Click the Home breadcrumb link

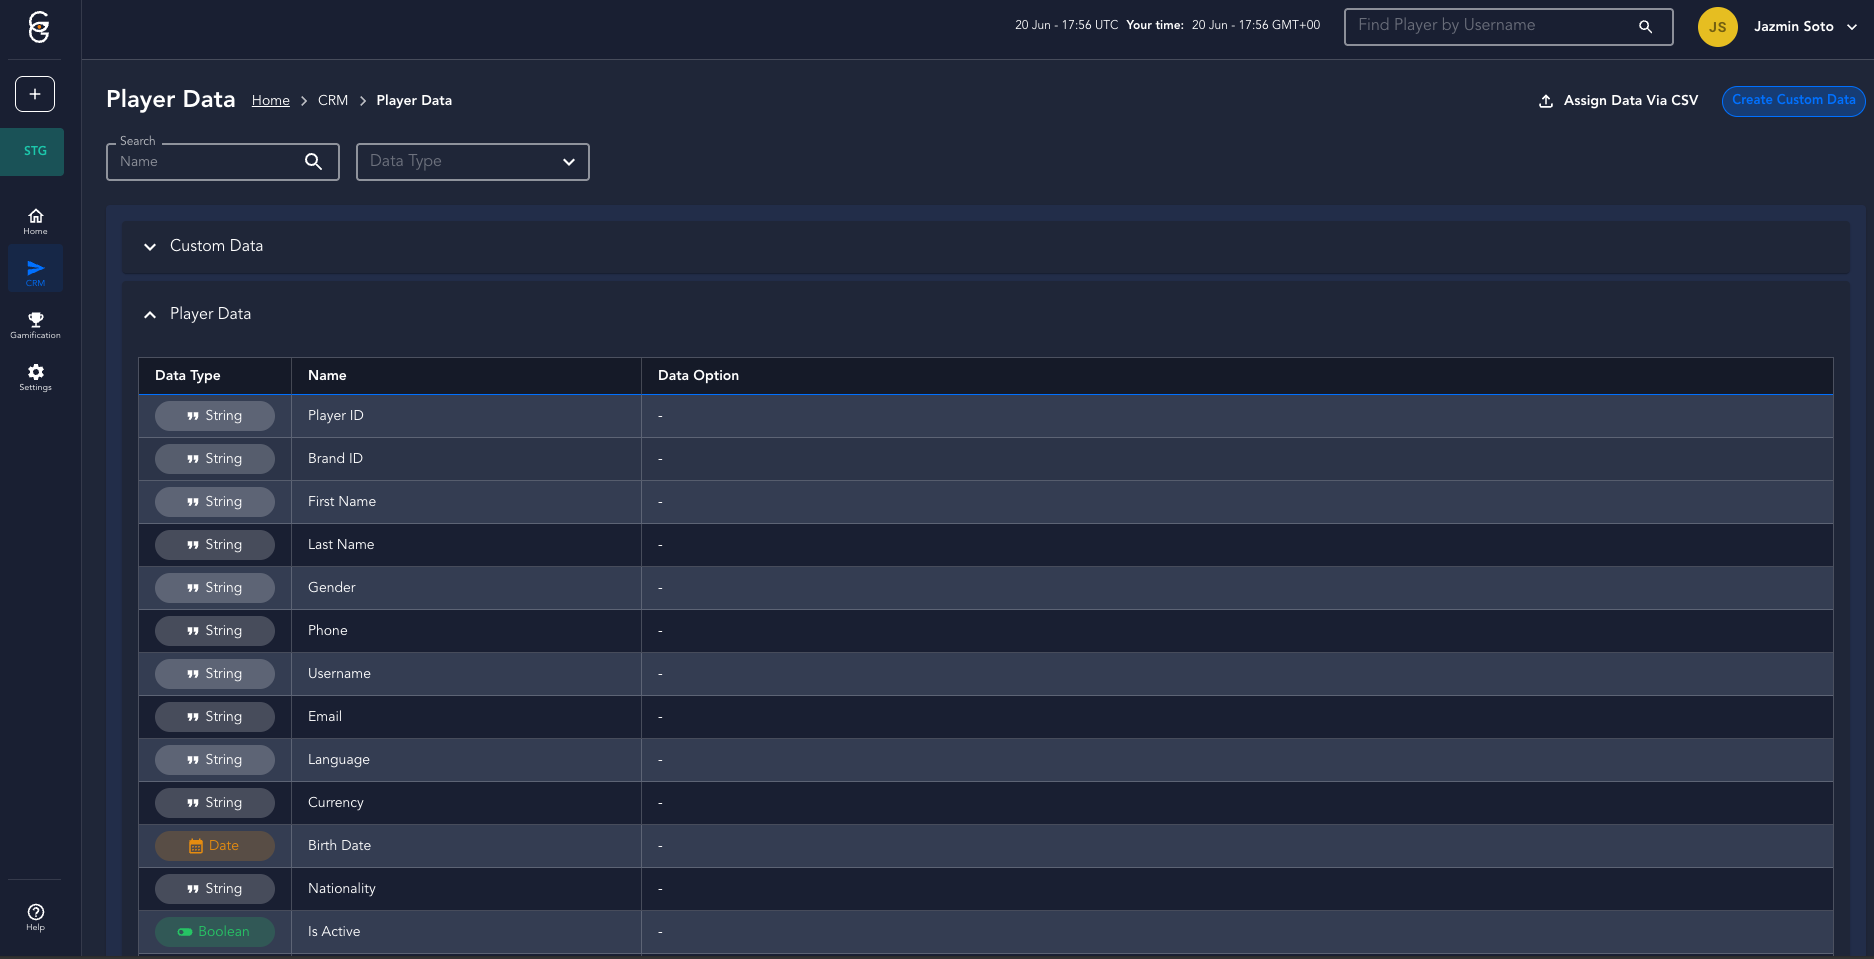tap(270, 101)
